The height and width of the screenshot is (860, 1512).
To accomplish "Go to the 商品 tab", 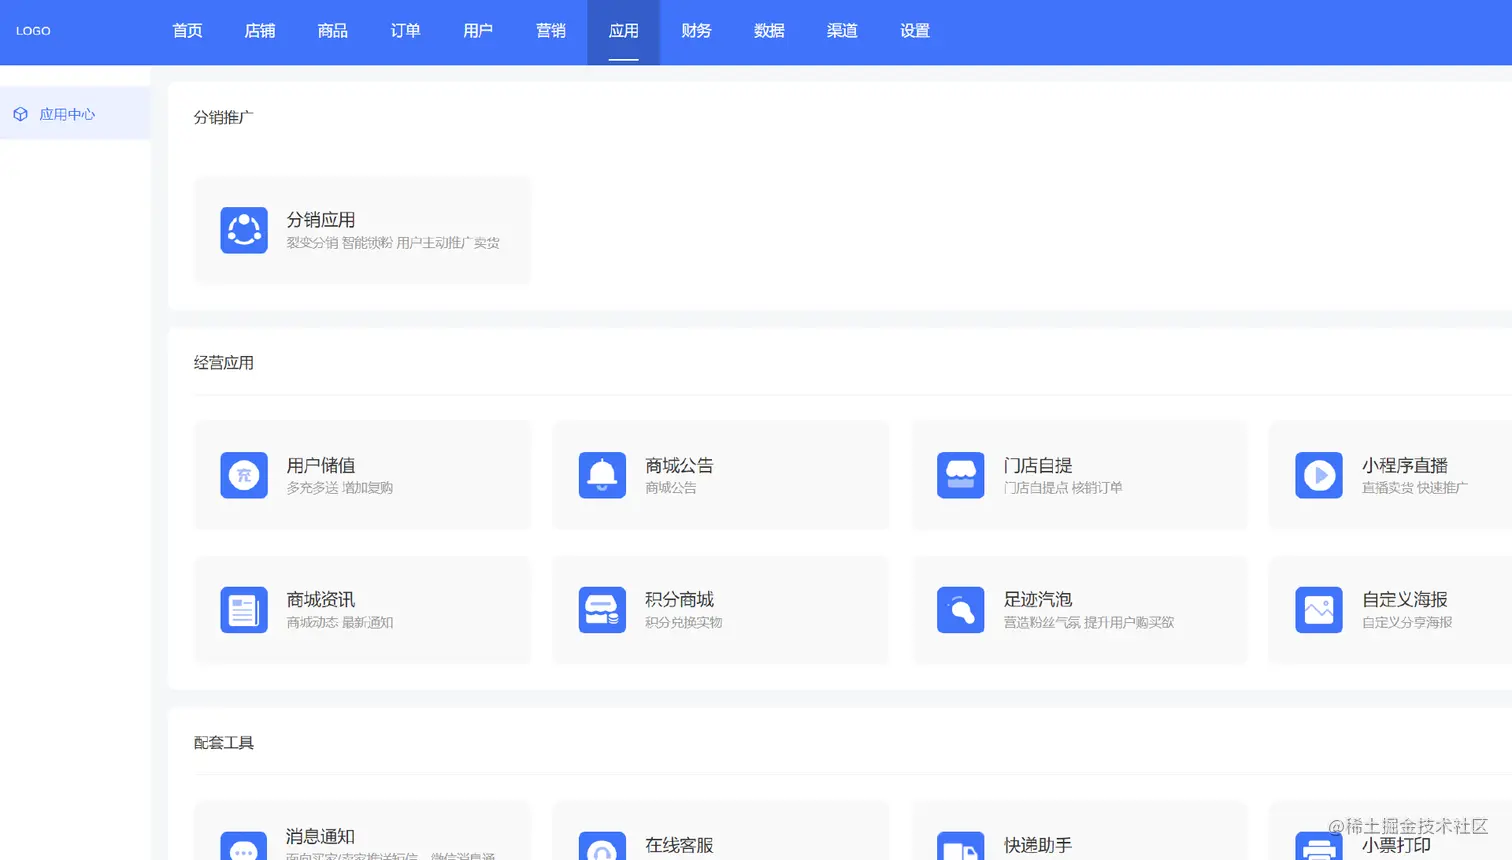I will coord(333,31).
